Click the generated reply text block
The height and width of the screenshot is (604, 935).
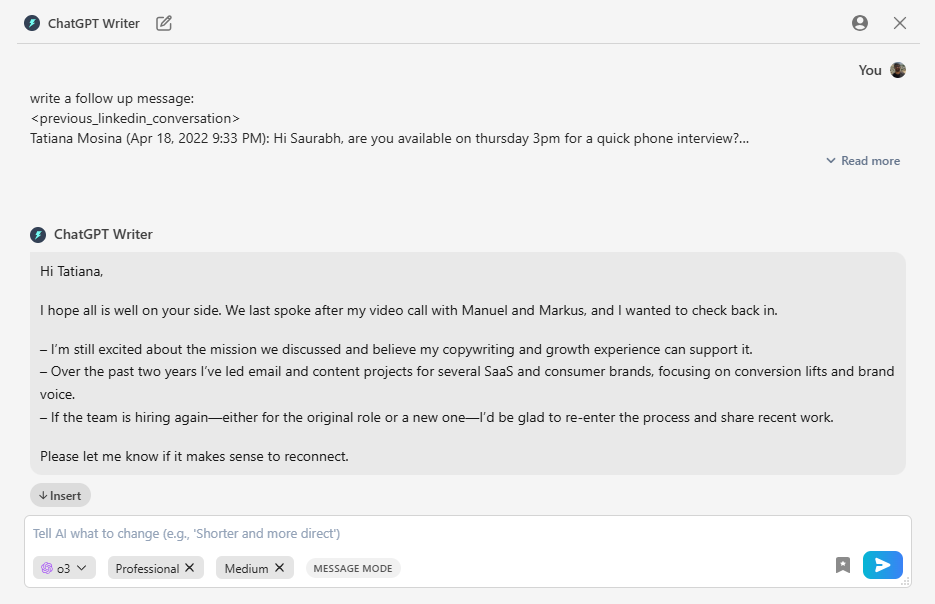pyautogui.click(x=468, y=364)
